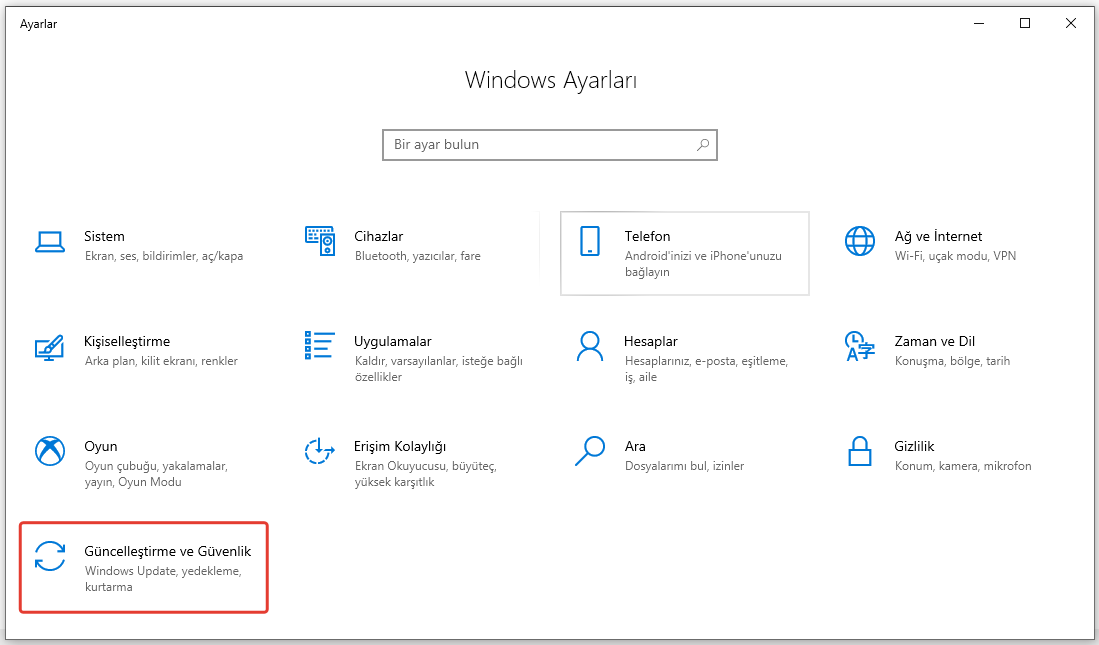Click the Telefon phone icon
Viewport: 1099px width, 645px height.
pyautogui.click(x=590, y=241)
